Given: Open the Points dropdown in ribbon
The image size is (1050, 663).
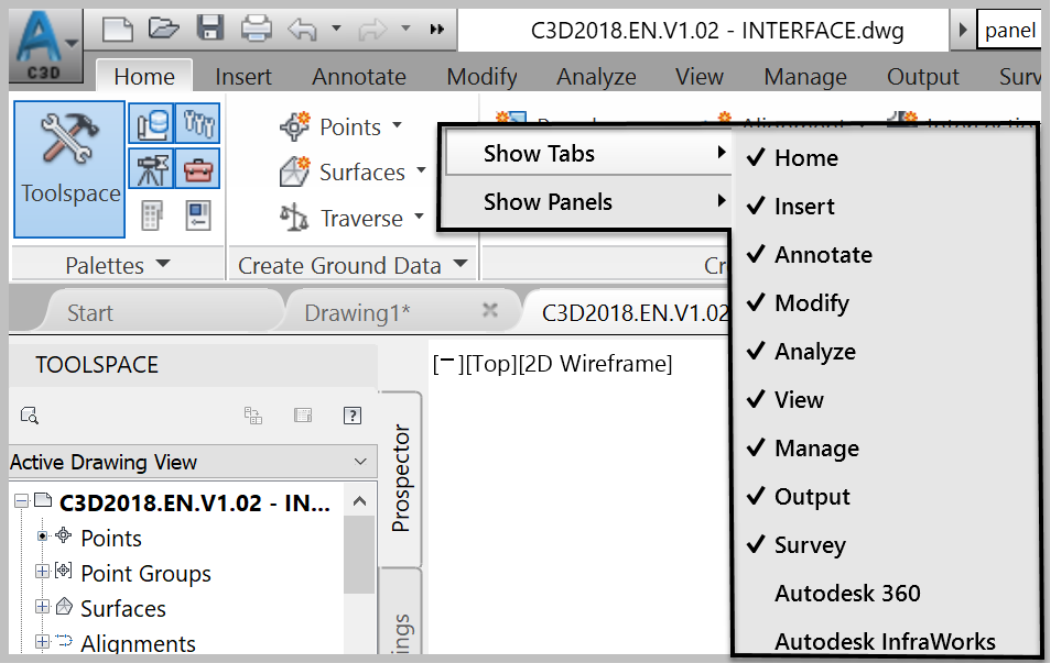Looking at the screenshot, I should coord(397,125).
